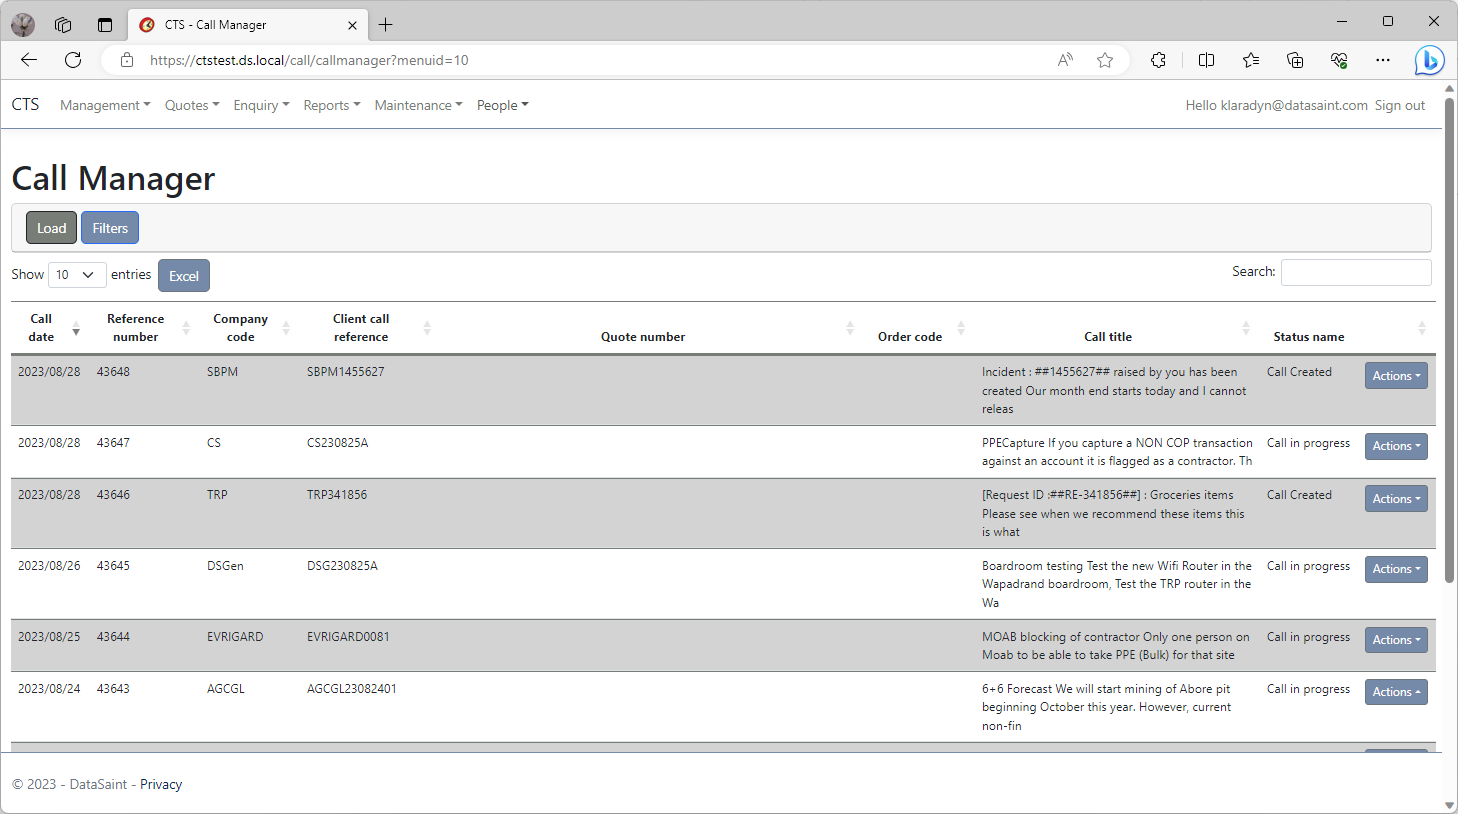Expand the Maintenance menu
The width and height of the screenshot is (1458, 814).
click(x=418, y=105)
